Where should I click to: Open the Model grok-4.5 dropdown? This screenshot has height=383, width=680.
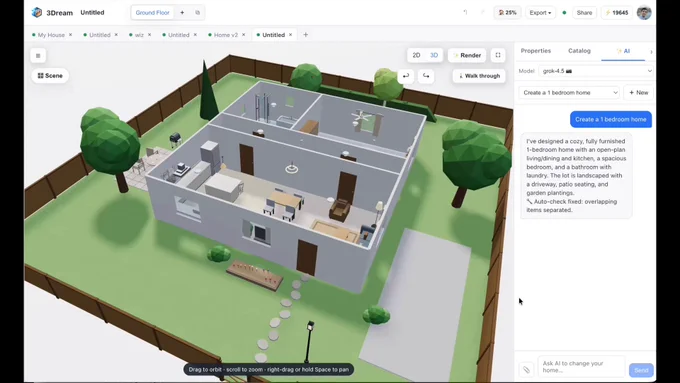click(x=596, y=71)
